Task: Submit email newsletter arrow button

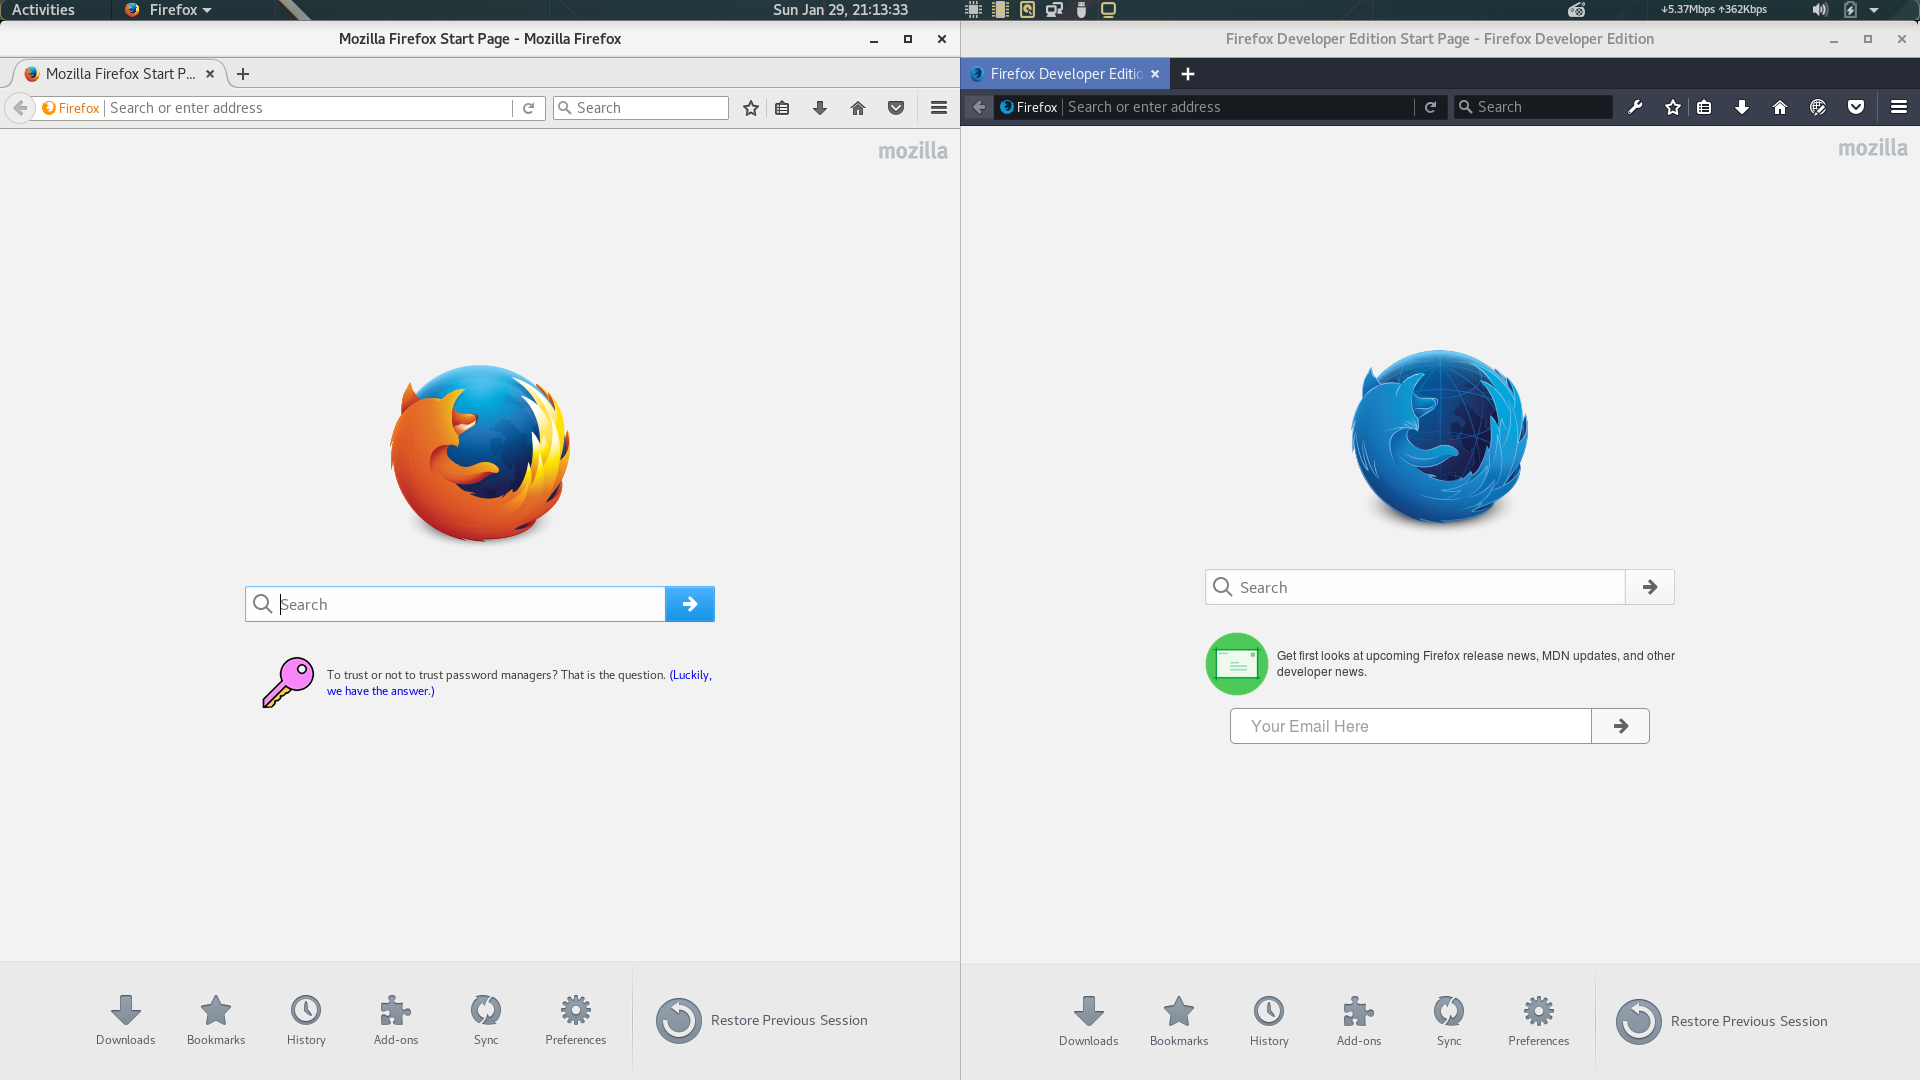Action: [1620, 726]
